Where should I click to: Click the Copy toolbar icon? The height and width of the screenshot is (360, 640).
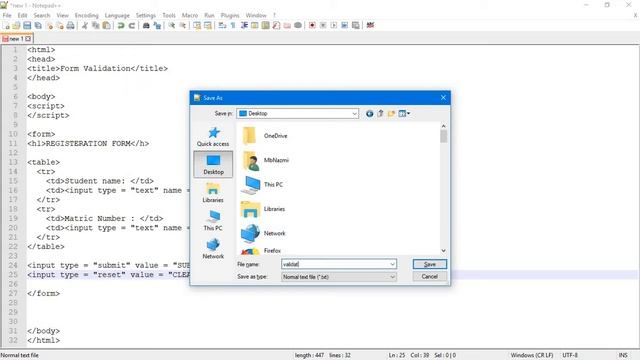tap(96, 25)
